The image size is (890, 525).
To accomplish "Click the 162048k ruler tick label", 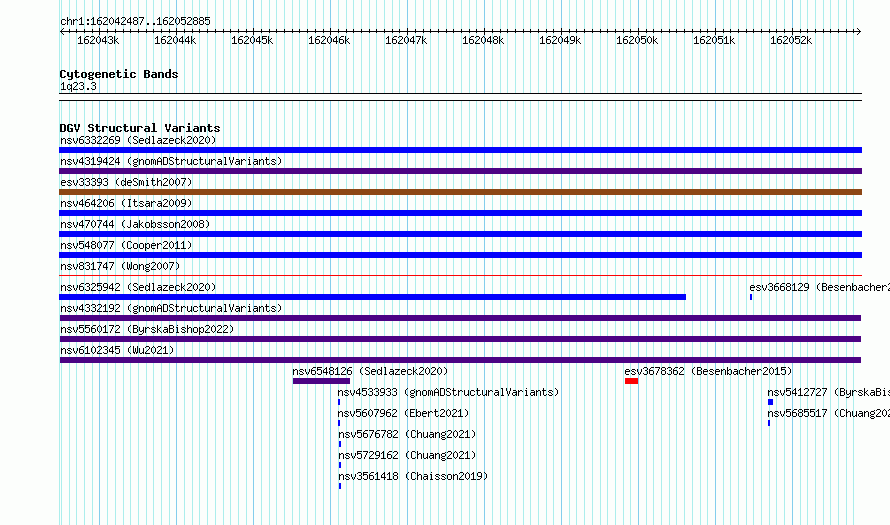I will (483, 40).
